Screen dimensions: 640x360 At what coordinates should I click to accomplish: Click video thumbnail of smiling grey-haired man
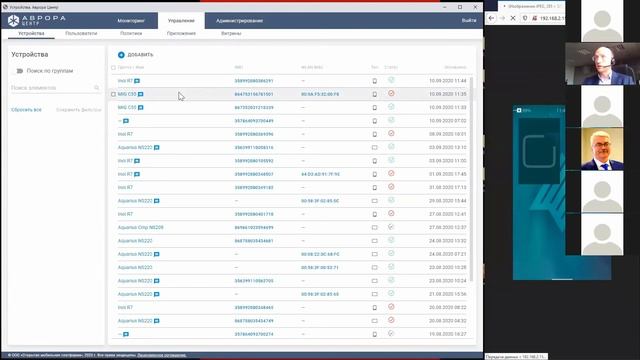tap(602, 149)
